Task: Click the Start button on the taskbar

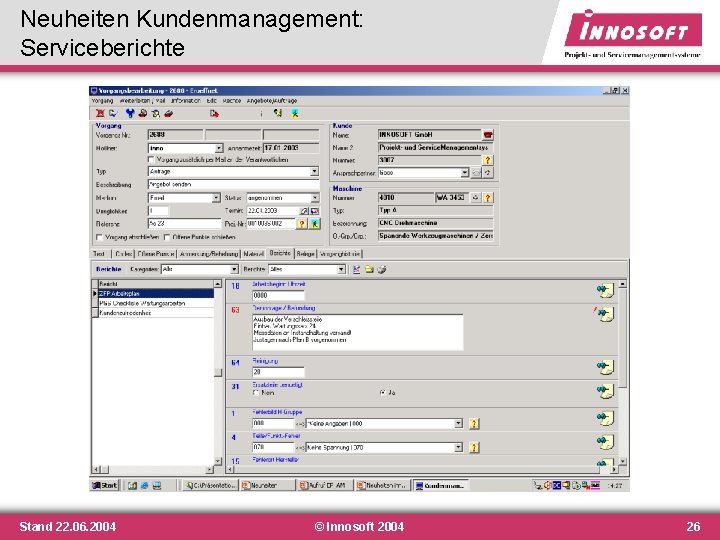Action: [105, 485]
